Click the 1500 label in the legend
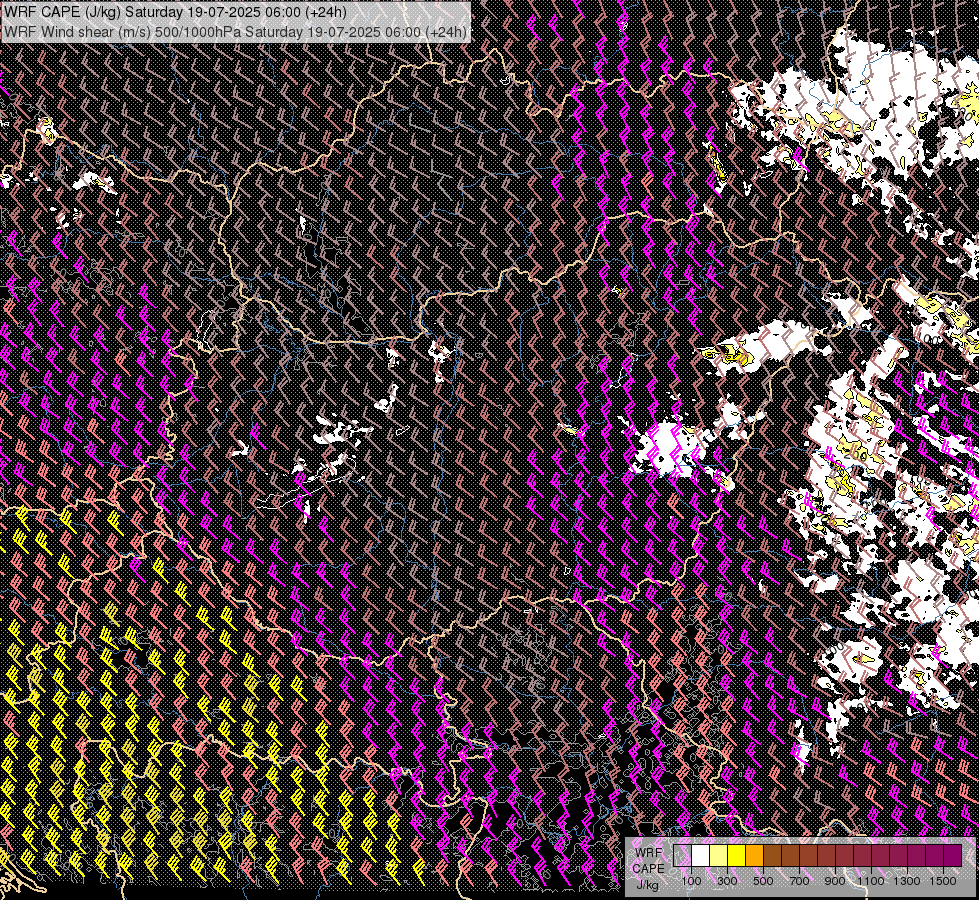This screenshot has height=900, width=979. pos(943,881)
